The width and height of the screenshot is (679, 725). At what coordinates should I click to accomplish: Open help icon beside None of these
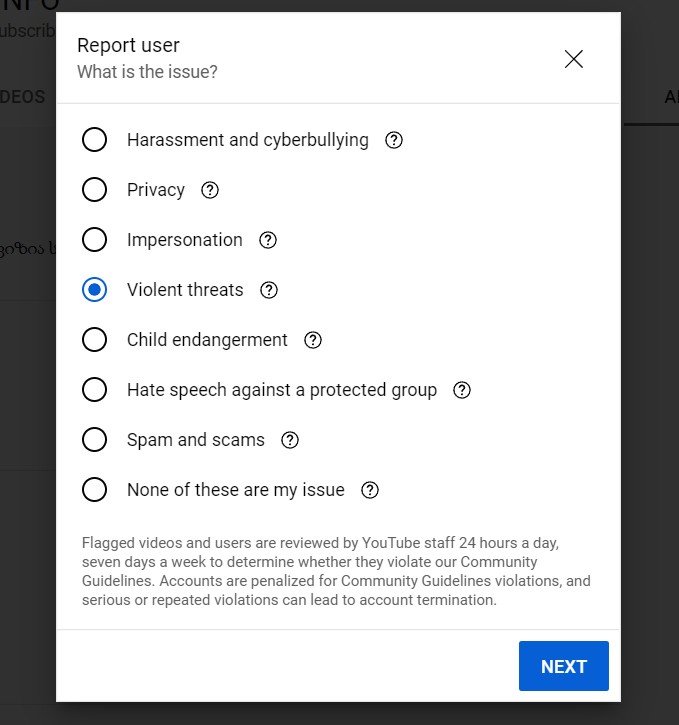pos(370,490)
